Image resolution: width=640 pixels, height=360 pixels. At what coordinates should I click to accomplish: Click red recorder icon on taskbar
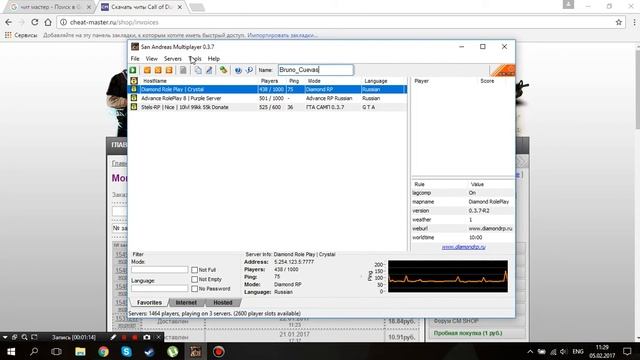[x=218, y=351]
